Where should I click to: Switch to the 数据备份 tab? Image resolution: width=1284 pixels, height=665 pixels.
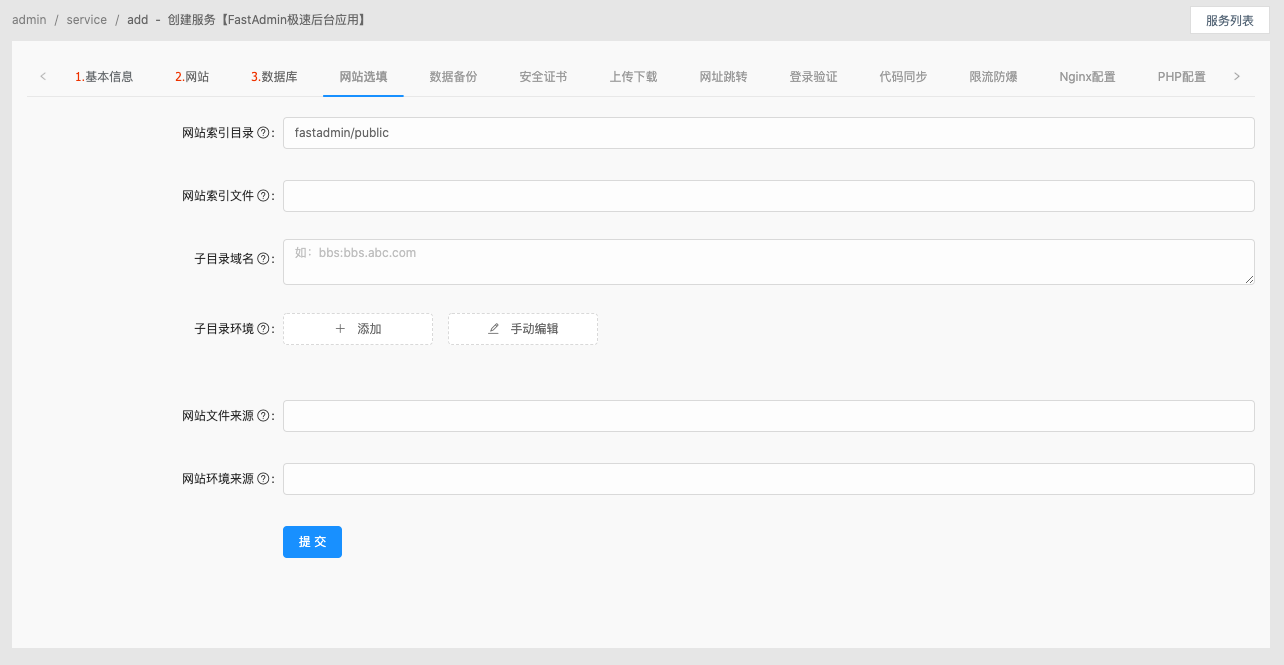point(453,75)
